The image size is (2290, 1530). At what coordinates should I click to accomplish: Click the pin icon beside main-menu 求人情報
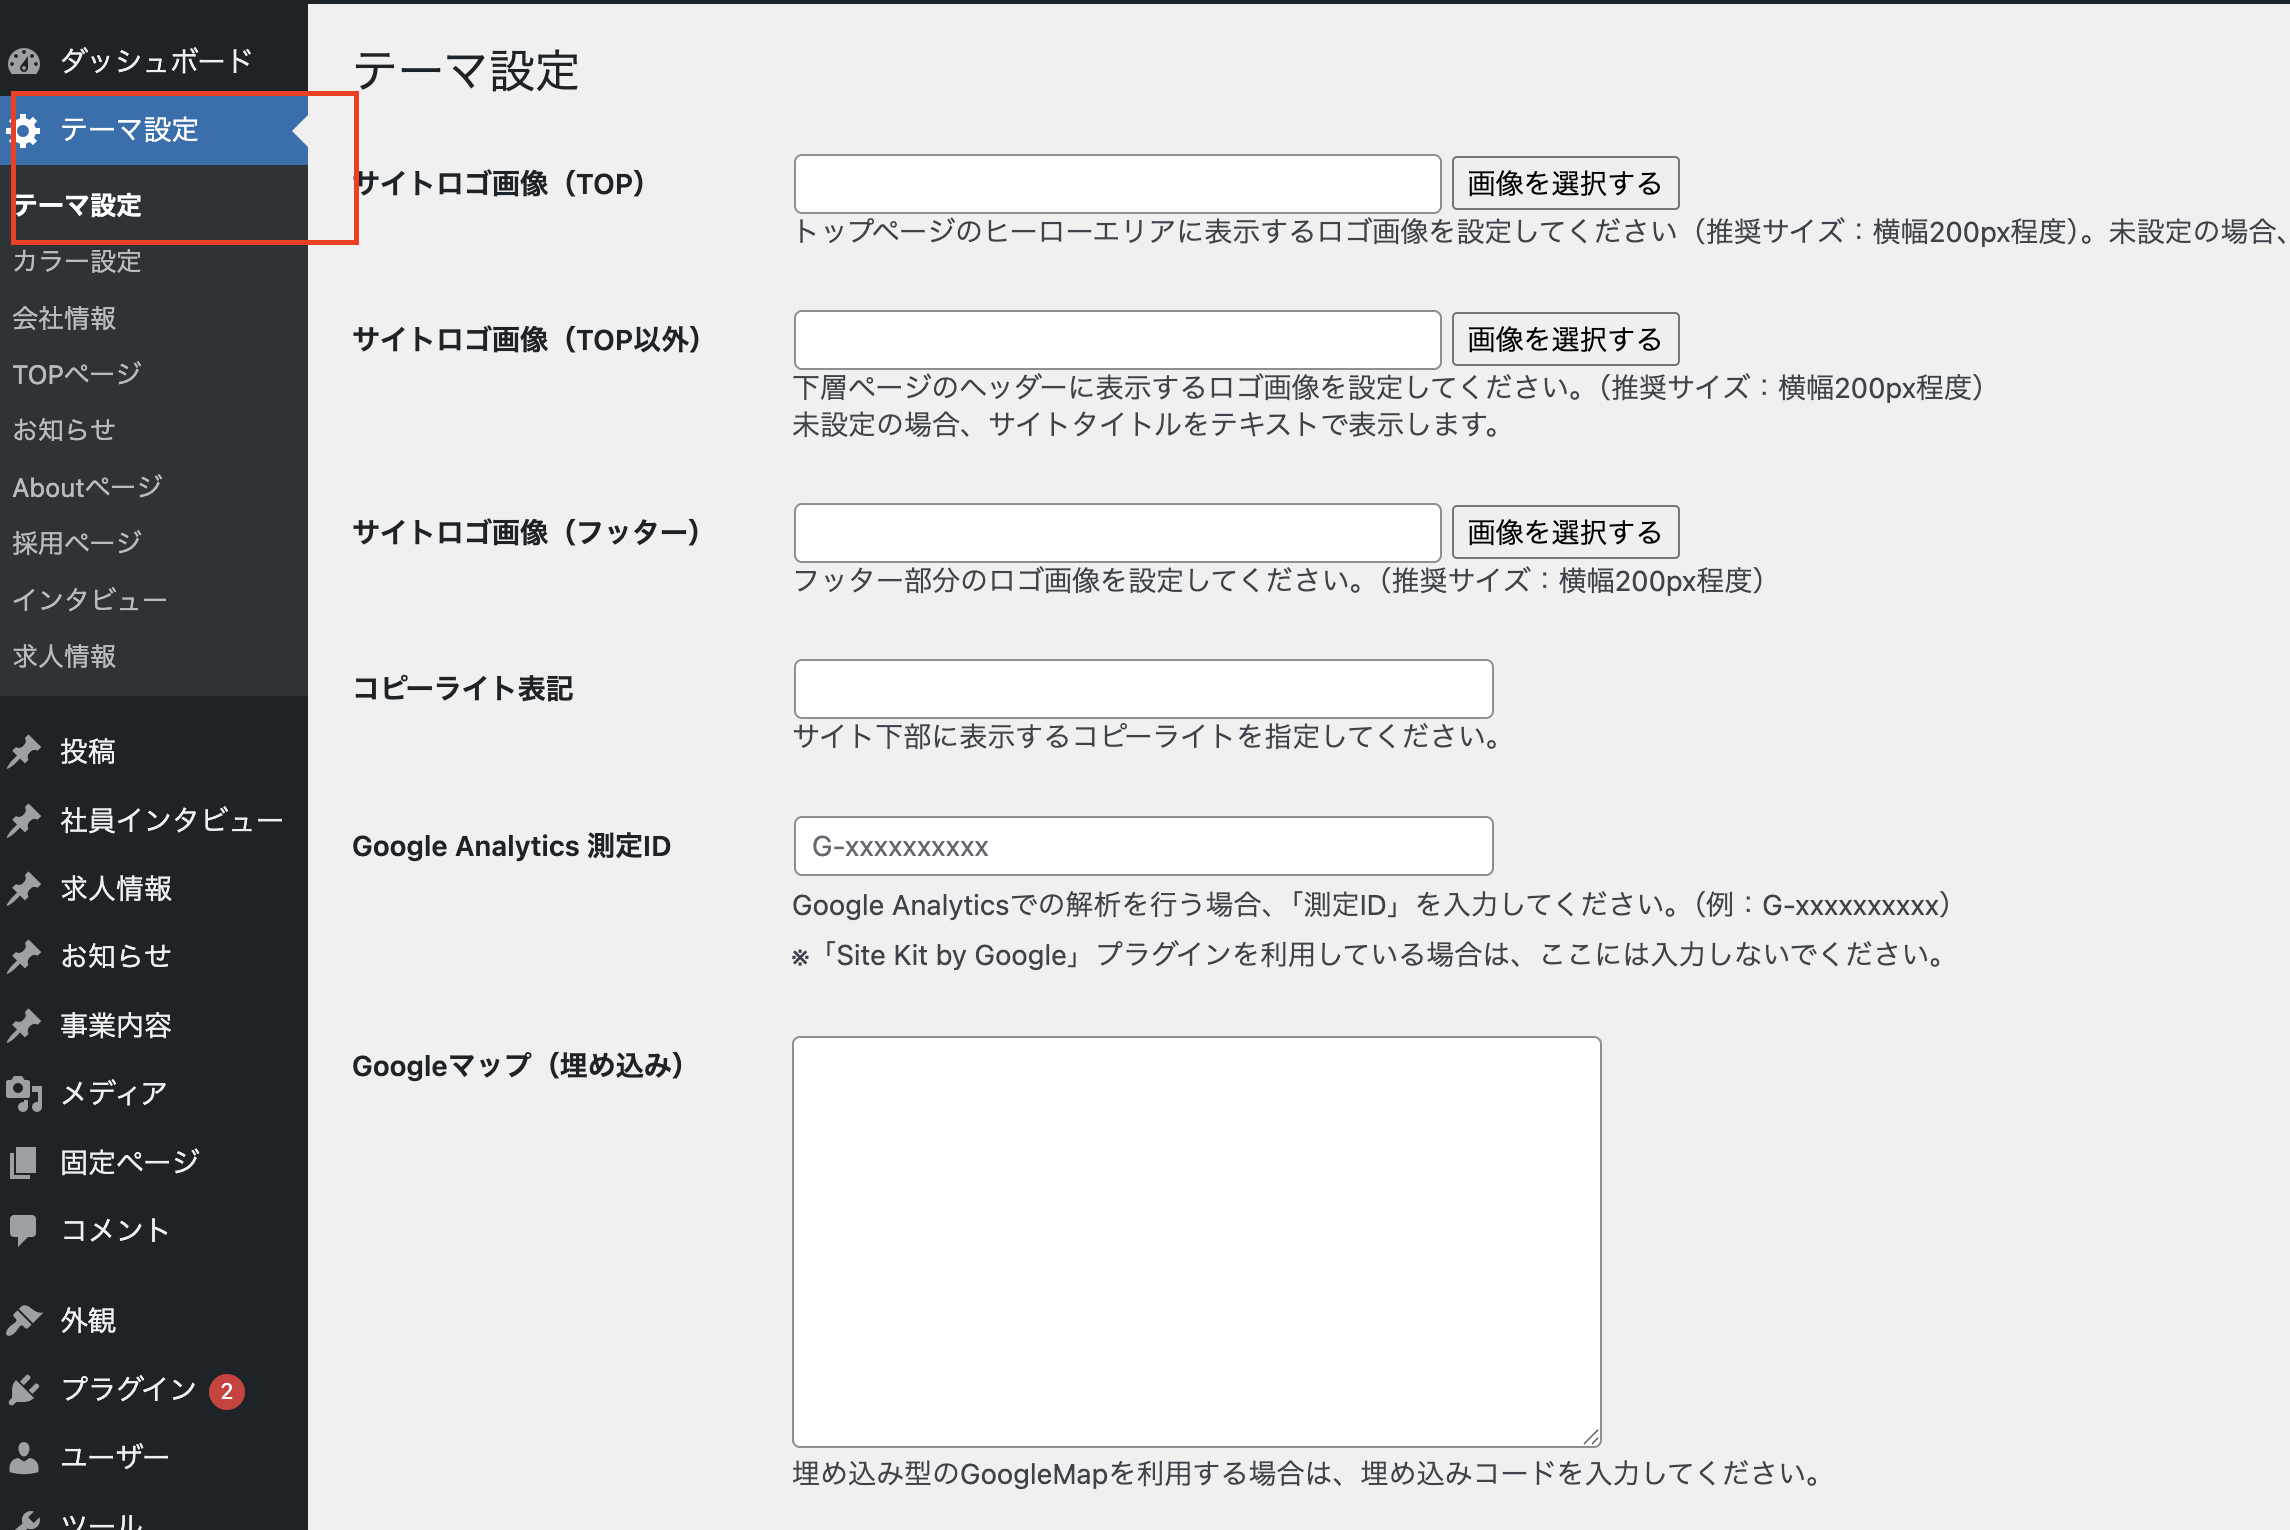(x=24, y=889)
